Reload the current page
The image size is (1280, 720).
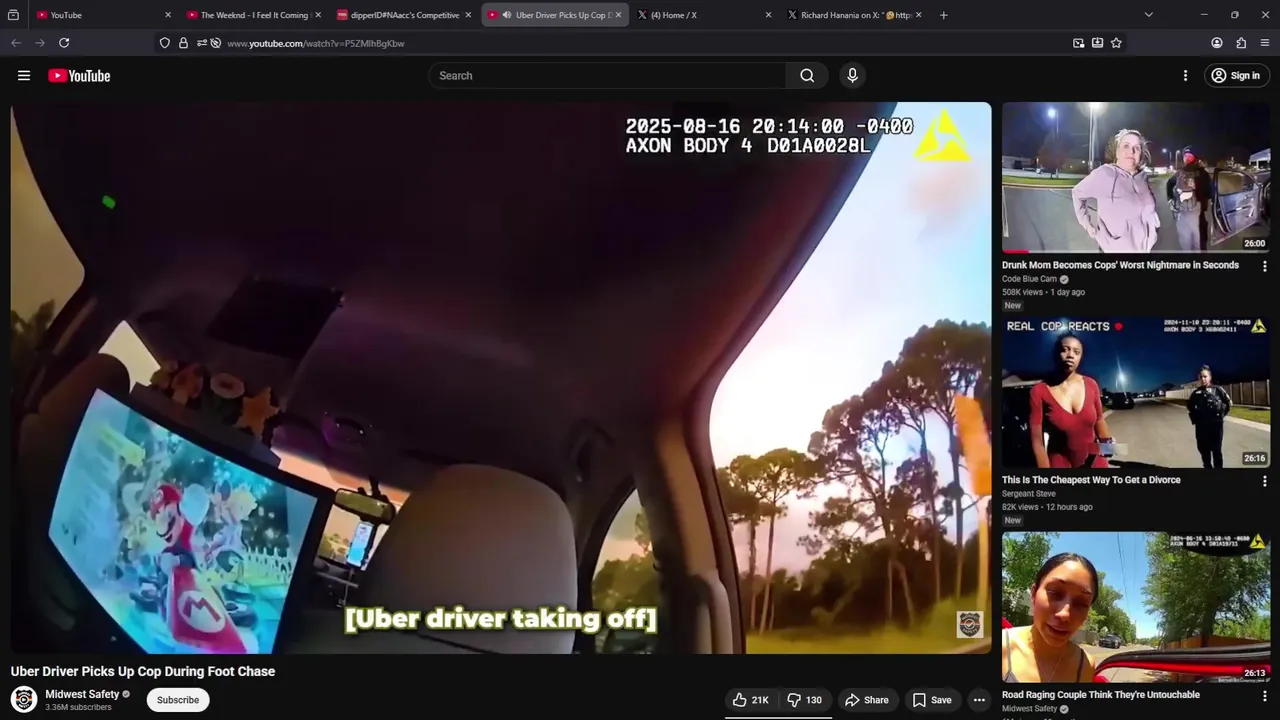tap(64, 43)
